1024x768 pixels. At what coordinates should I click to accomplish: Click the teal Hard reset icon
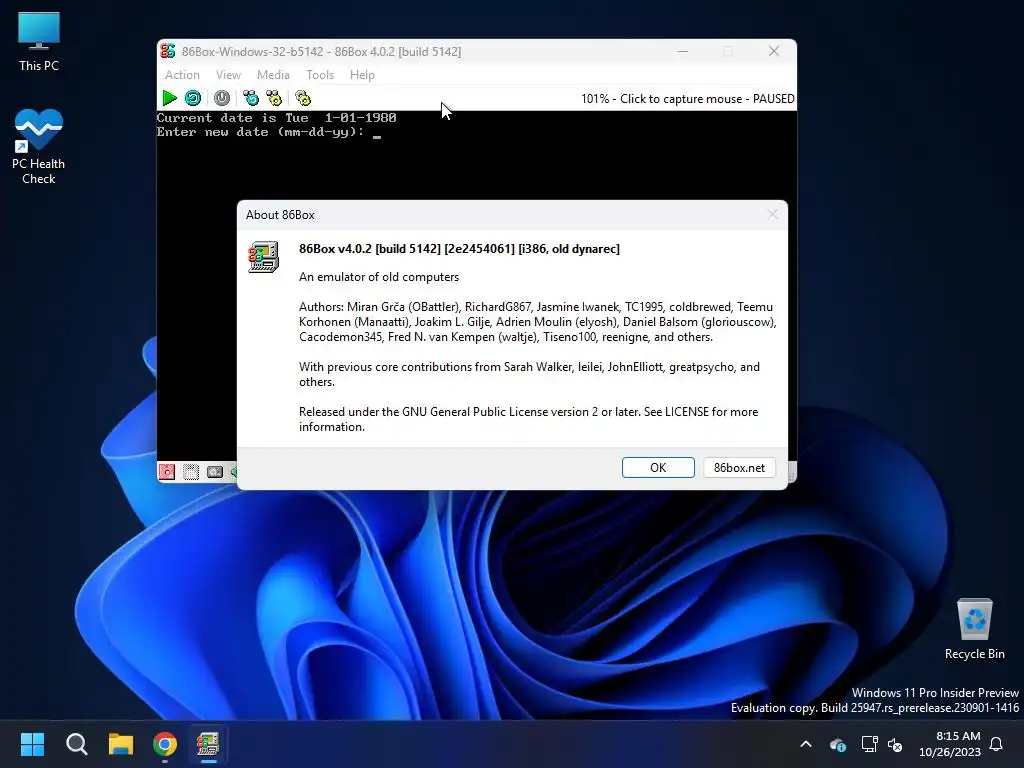(x=193, y=98)
